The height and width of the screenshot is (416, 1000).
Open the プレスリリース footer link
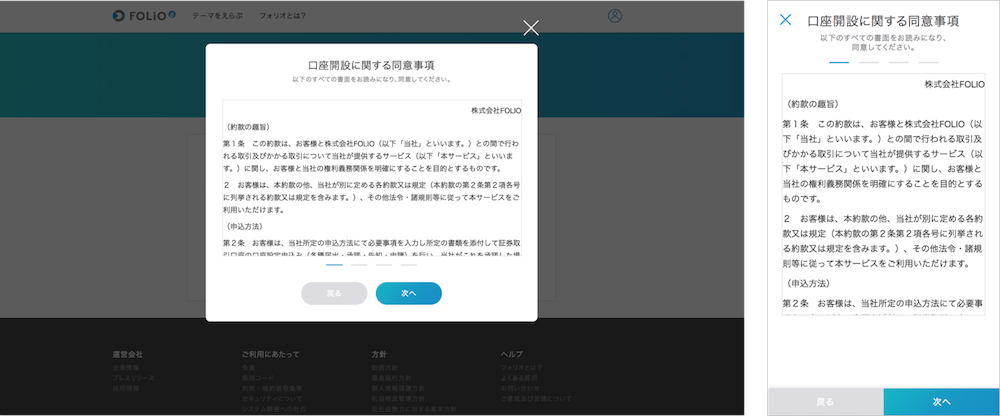point(131,380)
